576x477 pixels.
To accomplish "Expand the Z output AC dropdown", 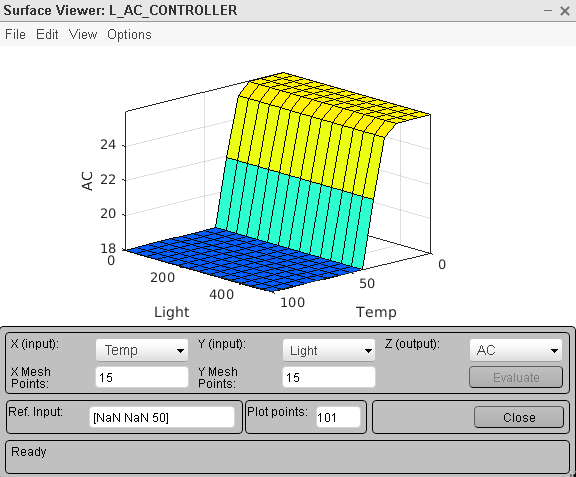I will (516, 350).
